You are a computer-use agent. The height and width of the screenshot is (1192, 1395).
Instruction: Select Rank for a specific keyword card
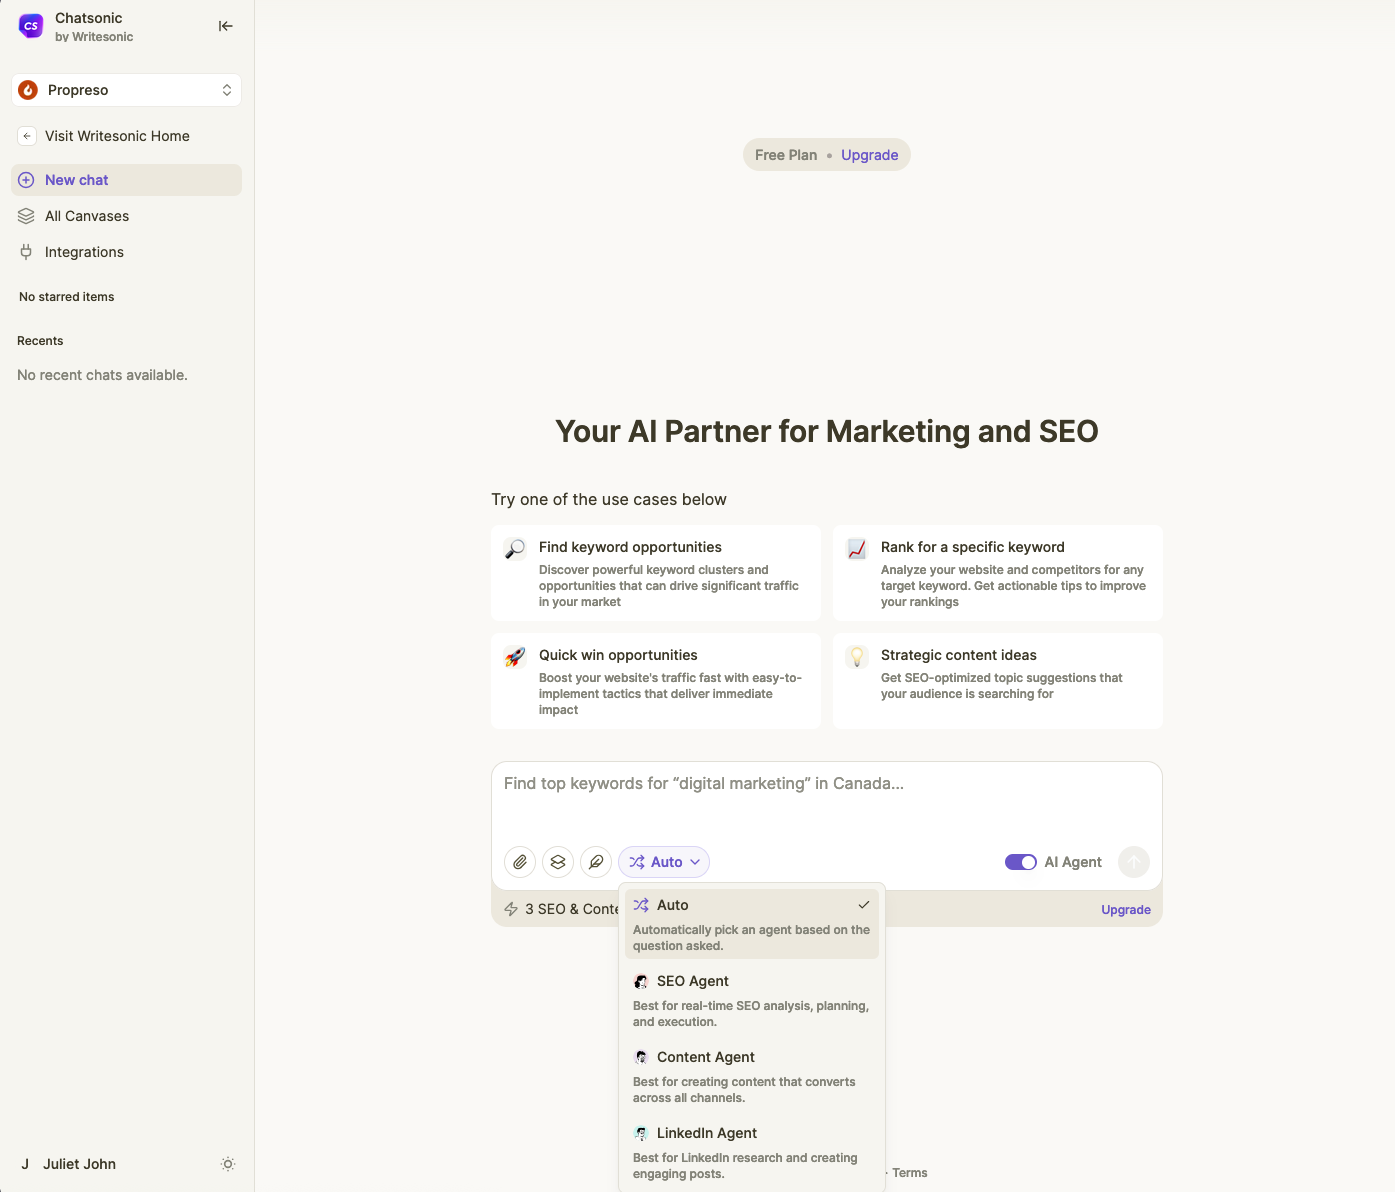(998, 573)
